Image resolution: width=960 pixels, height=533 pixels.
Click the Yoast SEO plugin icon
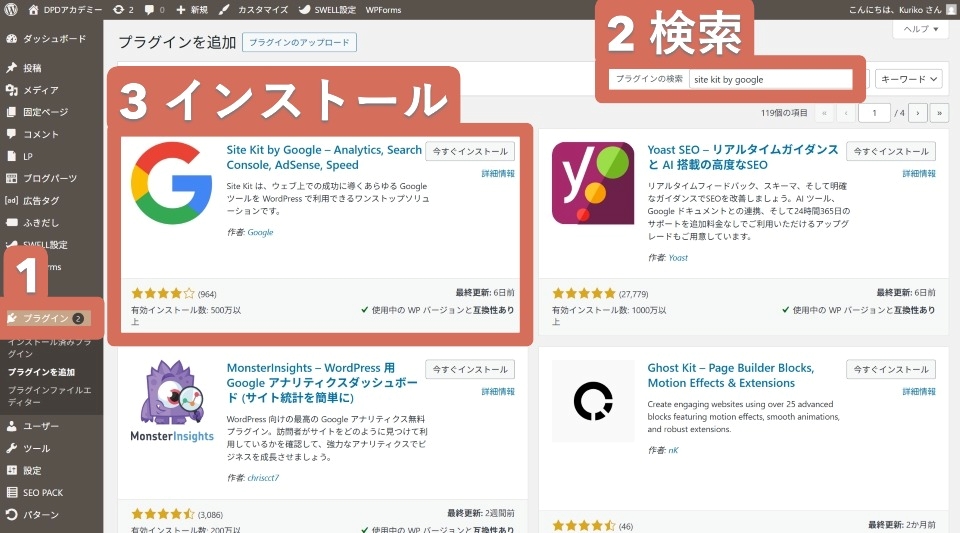click(592, 183)
